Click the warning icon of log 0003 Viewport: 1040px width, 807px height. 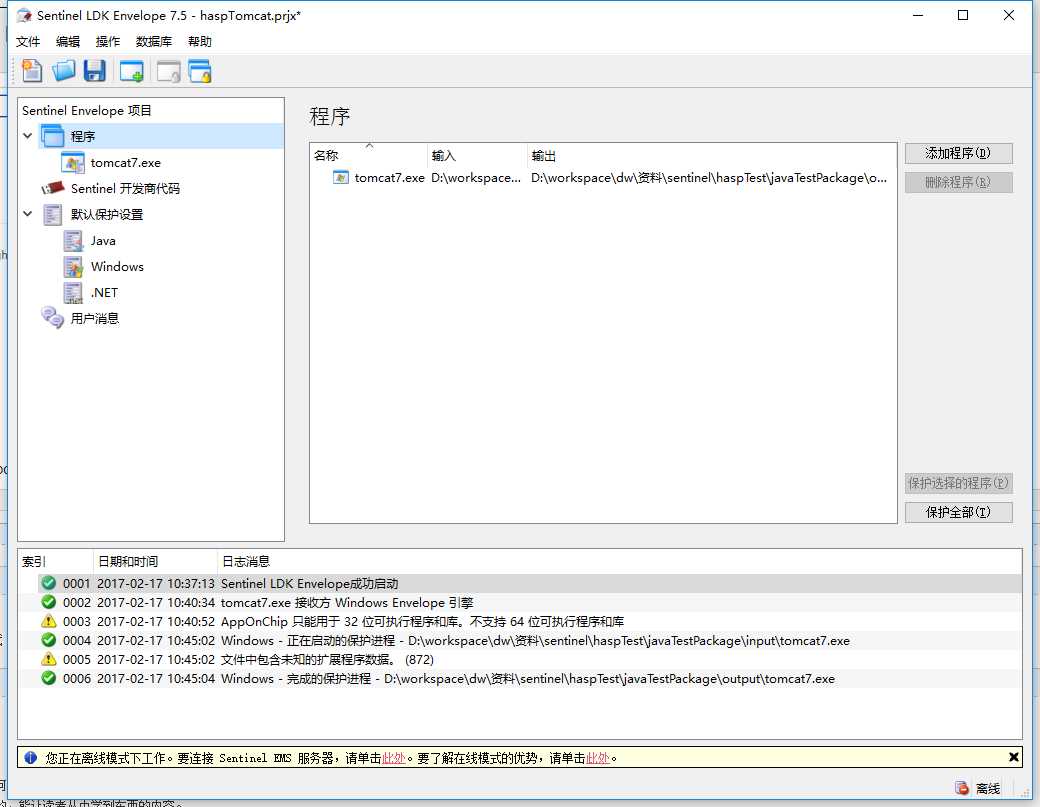[48, 621]
